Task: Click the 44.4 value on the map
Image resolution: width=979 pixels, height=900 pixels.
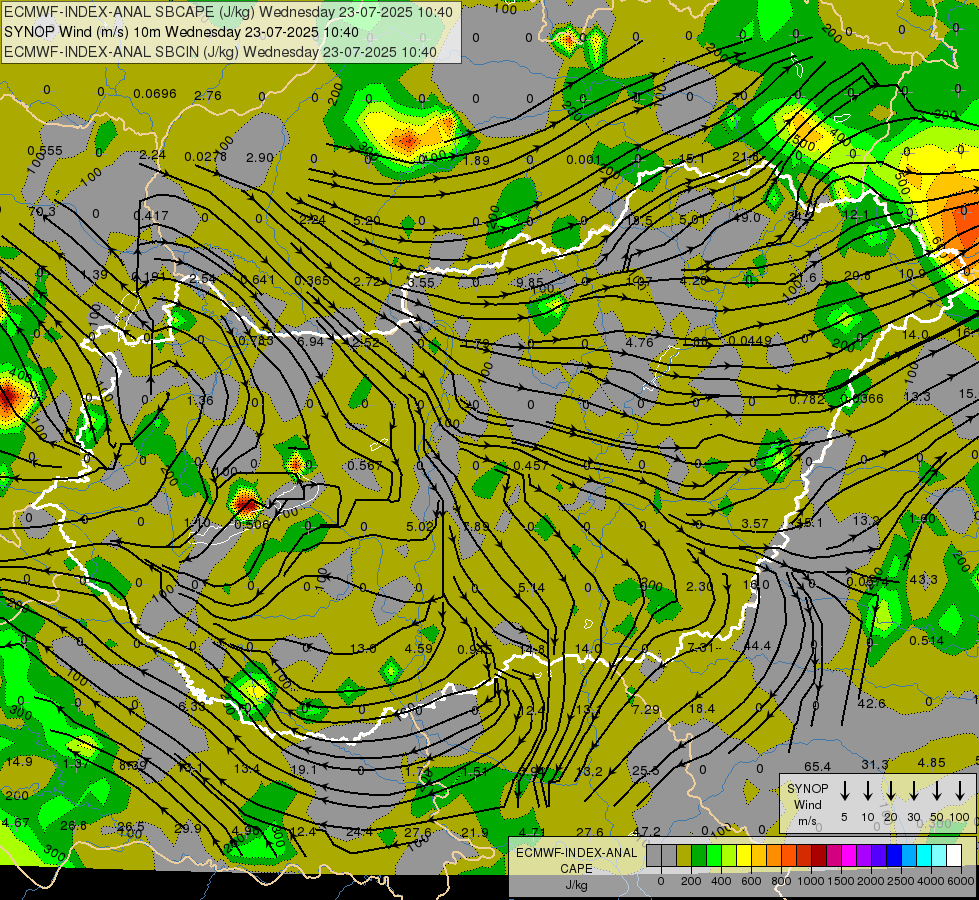Action: 757,646
